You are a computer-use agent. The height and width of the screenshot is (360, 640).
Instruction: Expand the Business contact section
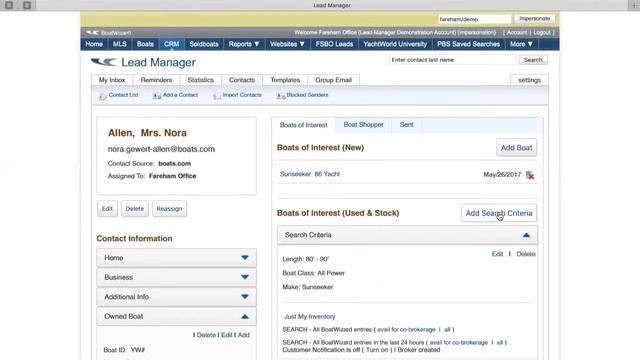176,277
